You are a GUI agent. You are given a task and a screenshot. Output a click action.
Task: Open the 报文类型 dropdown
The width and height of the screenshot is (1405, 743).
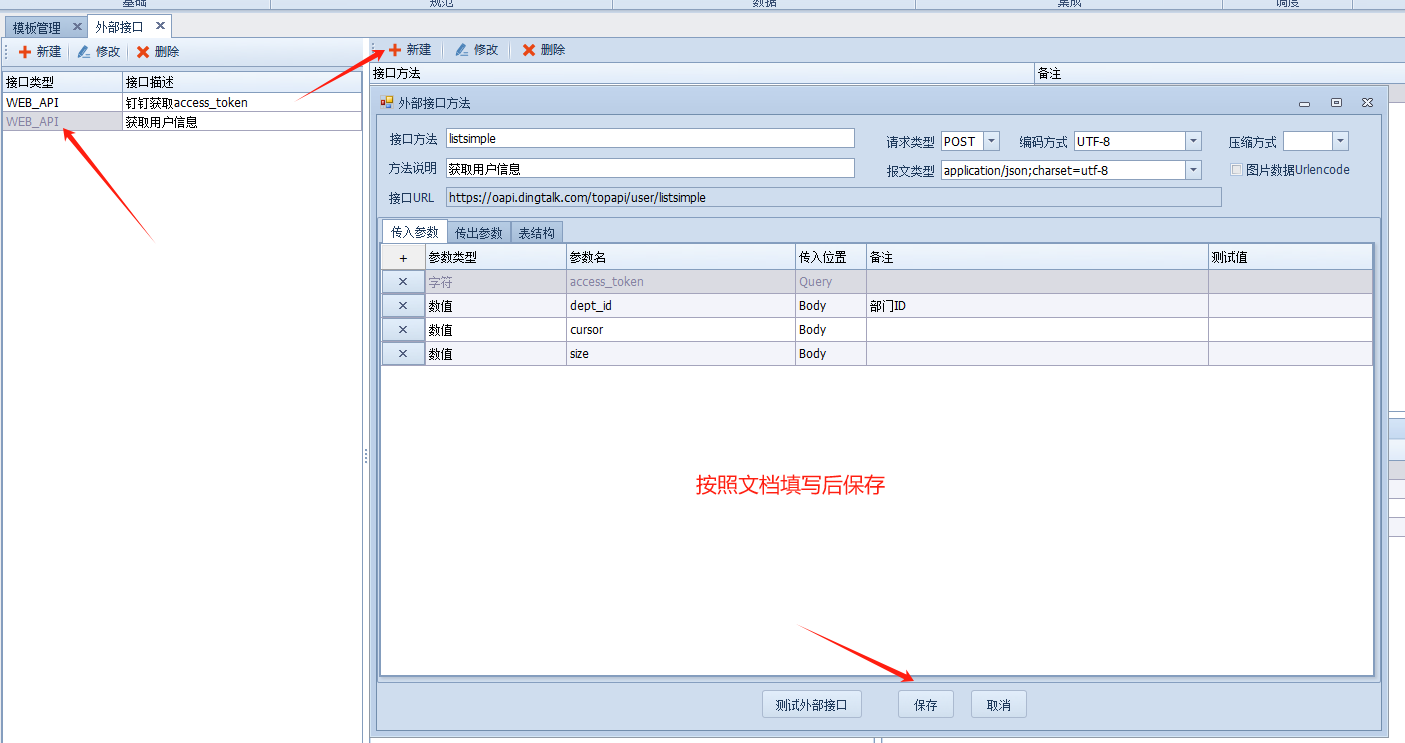[1193, 171]
